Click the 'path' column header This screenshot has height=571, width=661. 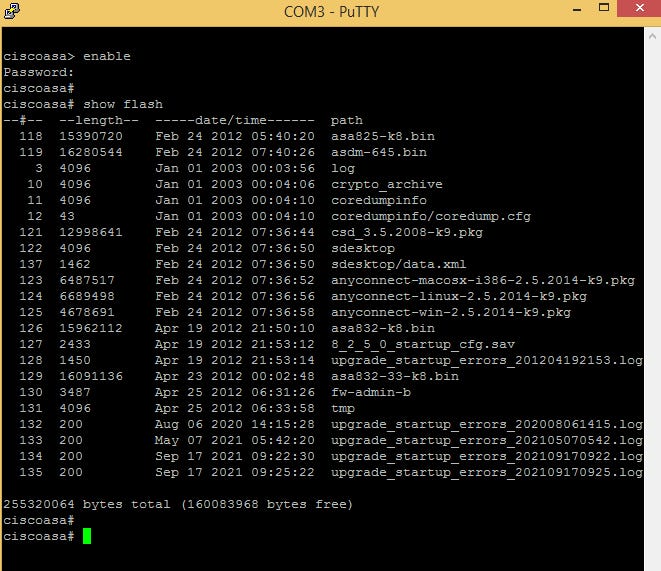pos(347,121)
